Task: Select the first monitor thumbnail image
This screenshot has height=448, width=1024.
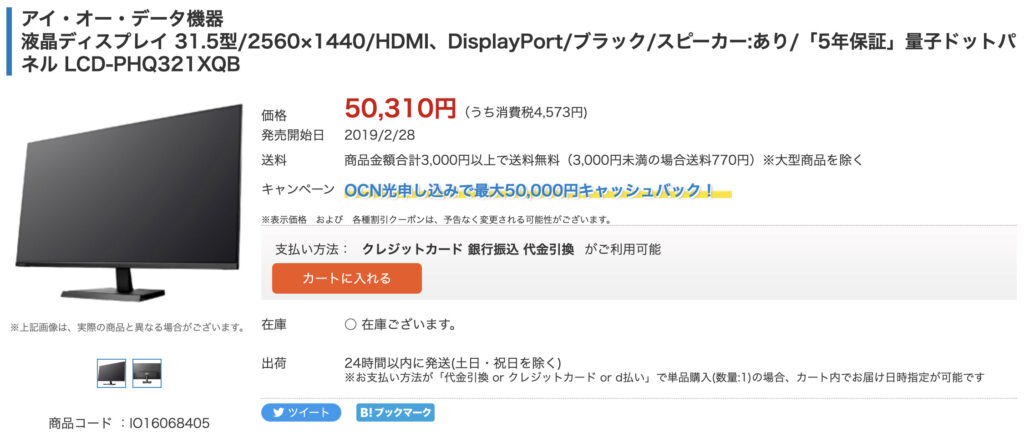Action: pos(111,373)
